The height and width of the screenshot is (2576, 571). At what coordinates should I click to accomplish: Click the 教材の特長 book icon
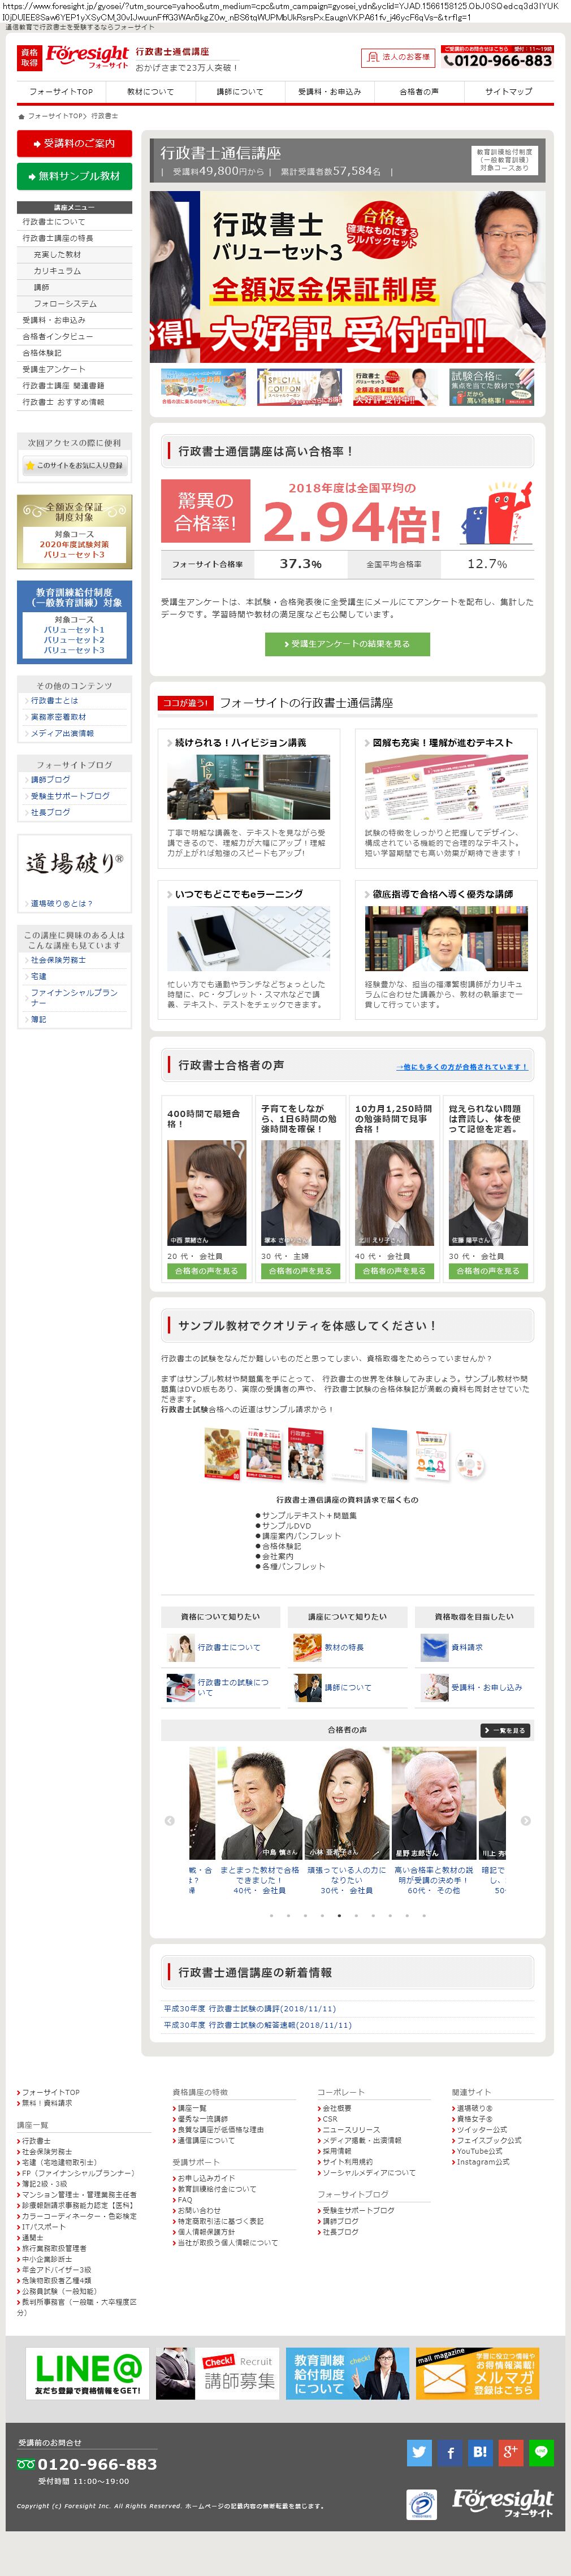tap(307, 1647)
